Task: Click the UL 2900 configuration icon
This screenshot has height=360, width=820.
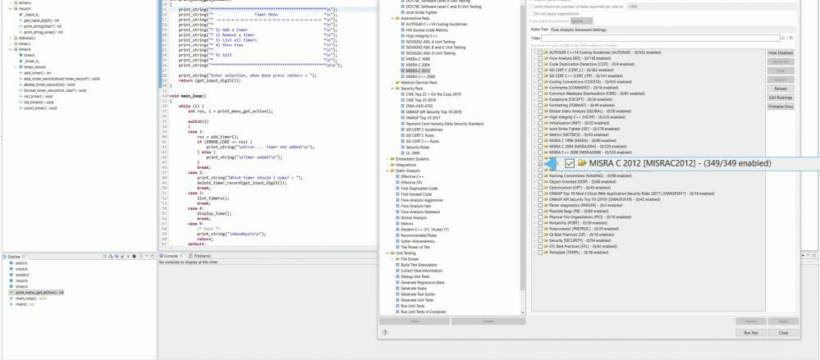Action: 403,153
